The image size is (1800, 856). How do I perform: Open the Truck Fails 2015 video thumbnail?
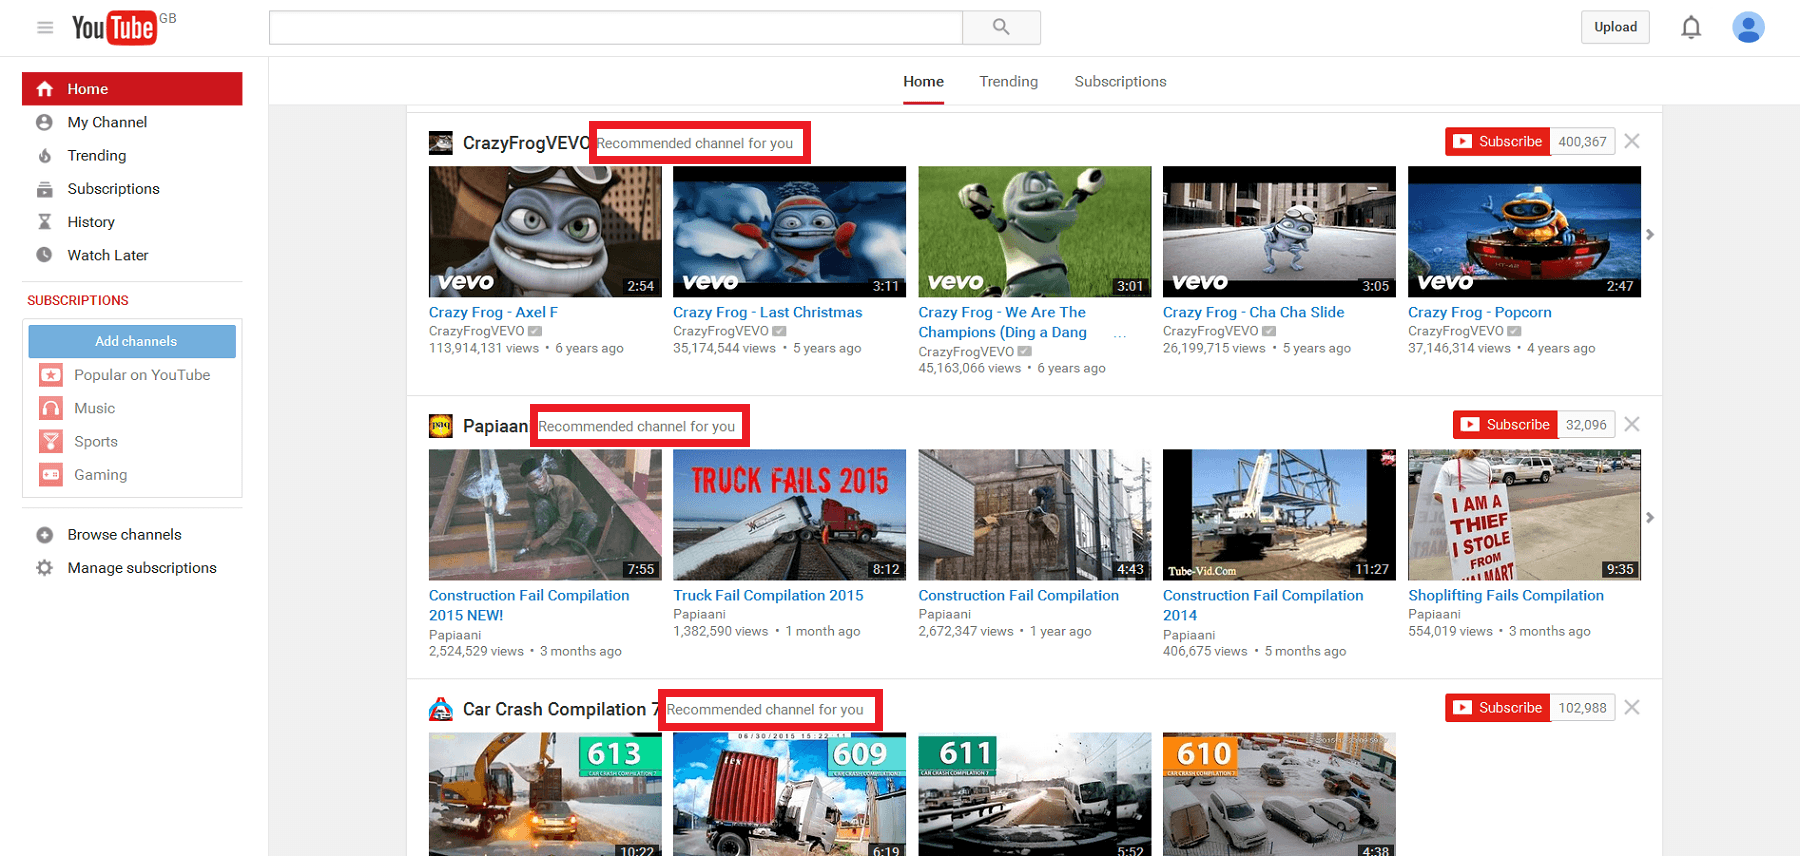coord(789,514)
